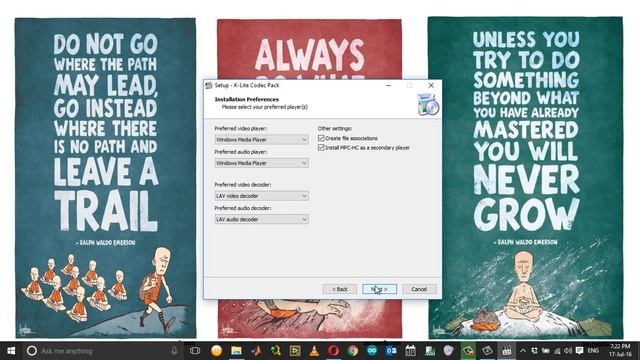Open the Windows Start menu
The image size is (640, 360).
(x=11, y=351)
